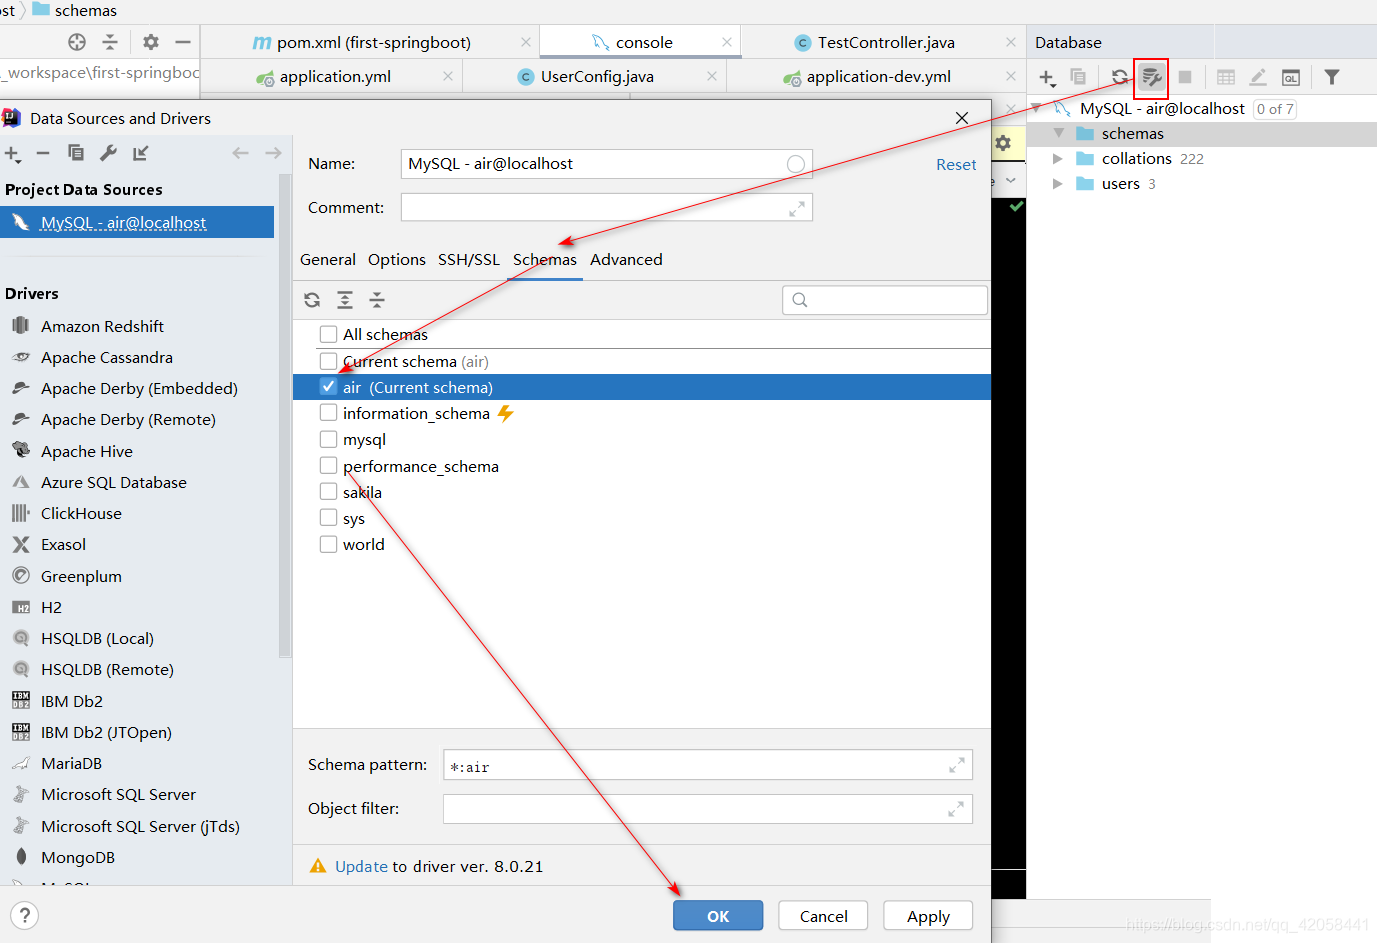The height and width of the screenshot is (943, 1377).
Task: Open the help question mark button
Action: 25,915
